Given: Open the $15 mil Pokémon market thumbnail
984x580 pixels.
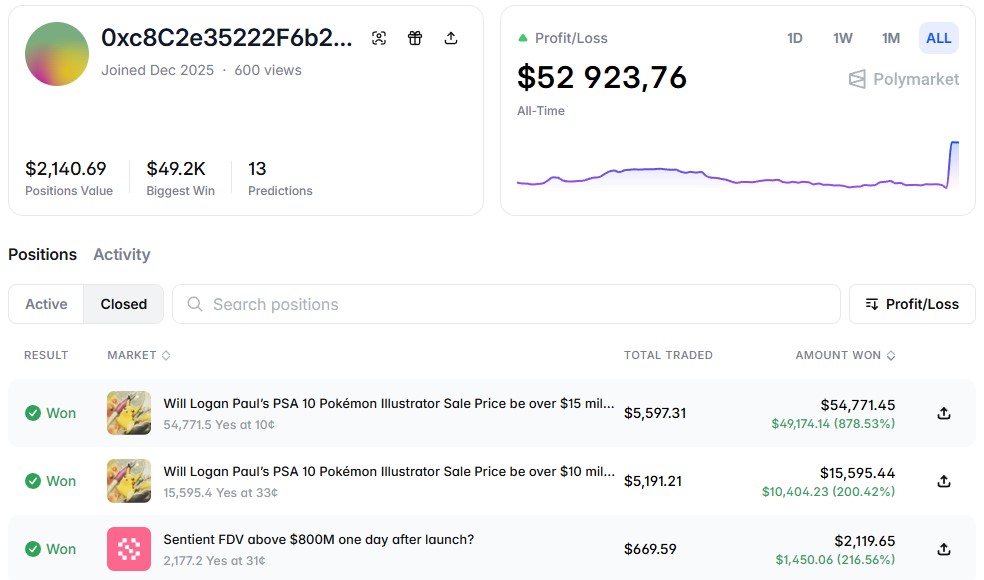Looking at the screenshot, I should 129,413.
